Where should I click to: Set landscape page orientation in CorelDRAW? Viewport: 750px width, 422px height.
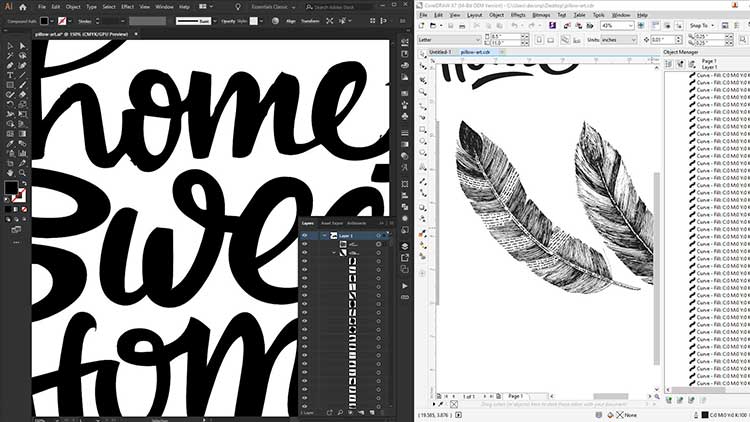click(551, 40)
